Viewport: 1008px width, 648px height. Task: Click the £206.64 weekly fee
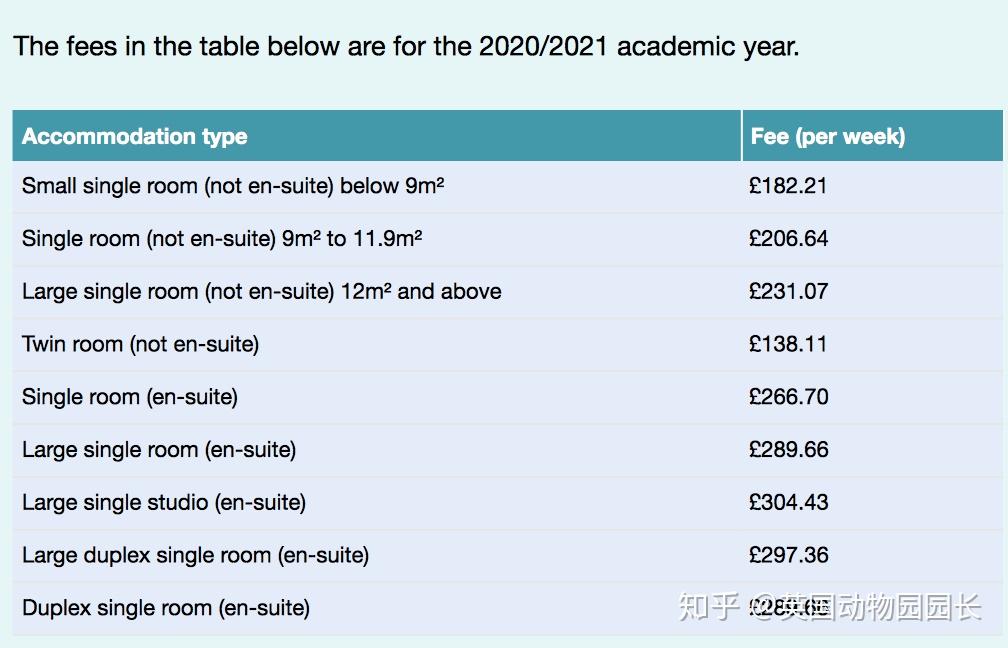[x=788, y=239]
